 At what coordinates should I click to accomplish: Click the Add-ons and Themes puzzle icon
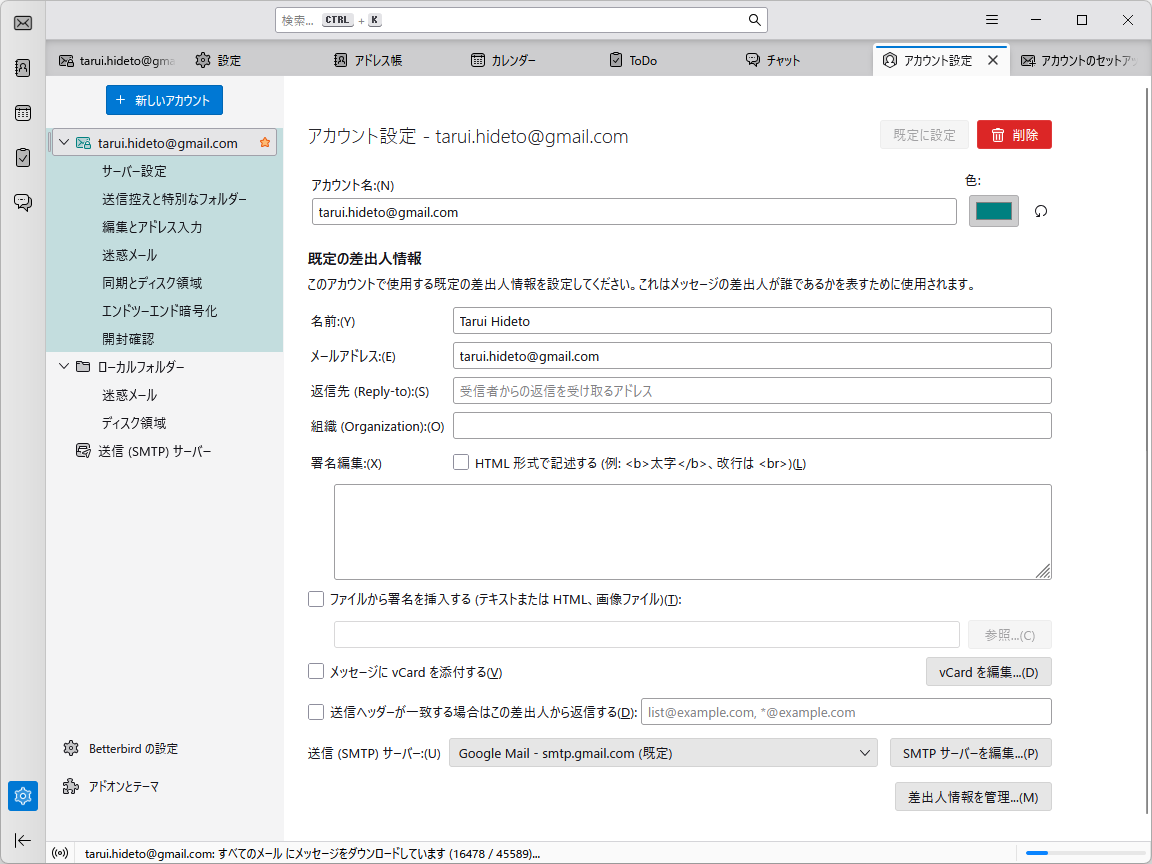[x=71, y=787]
